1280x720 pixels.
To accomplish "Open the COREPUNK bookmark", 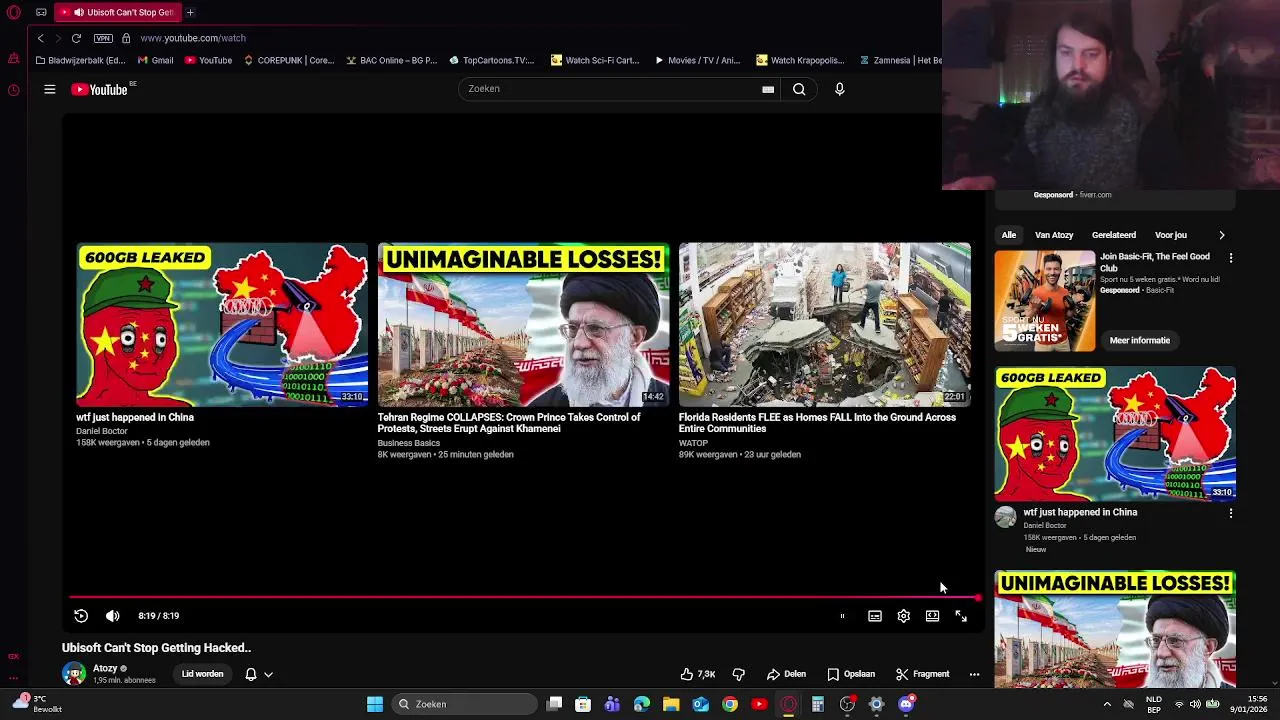I will coord(289,60).
